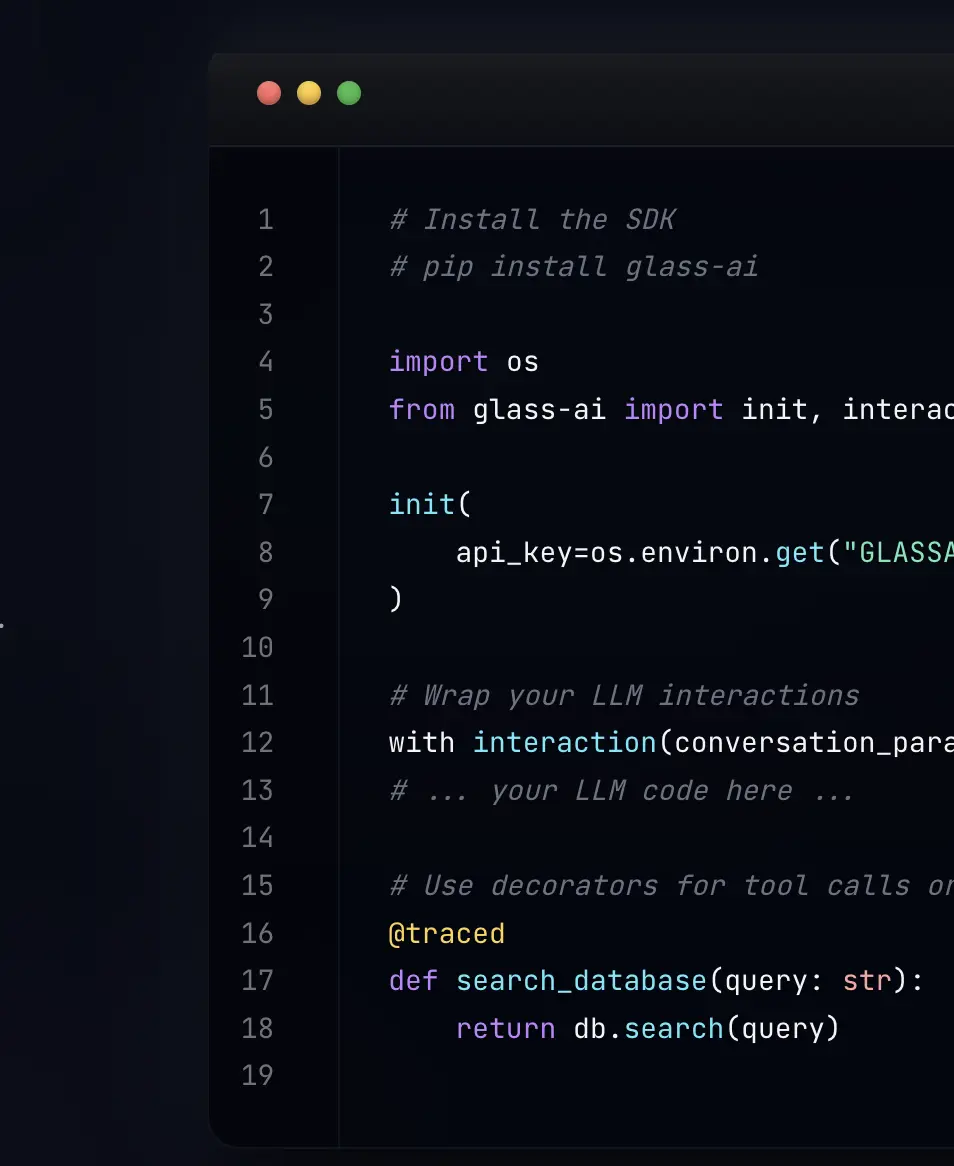954x1166 pixels.
Task: Click the 'return db.search(query)' line
Action: click(x=648, y=1028)
